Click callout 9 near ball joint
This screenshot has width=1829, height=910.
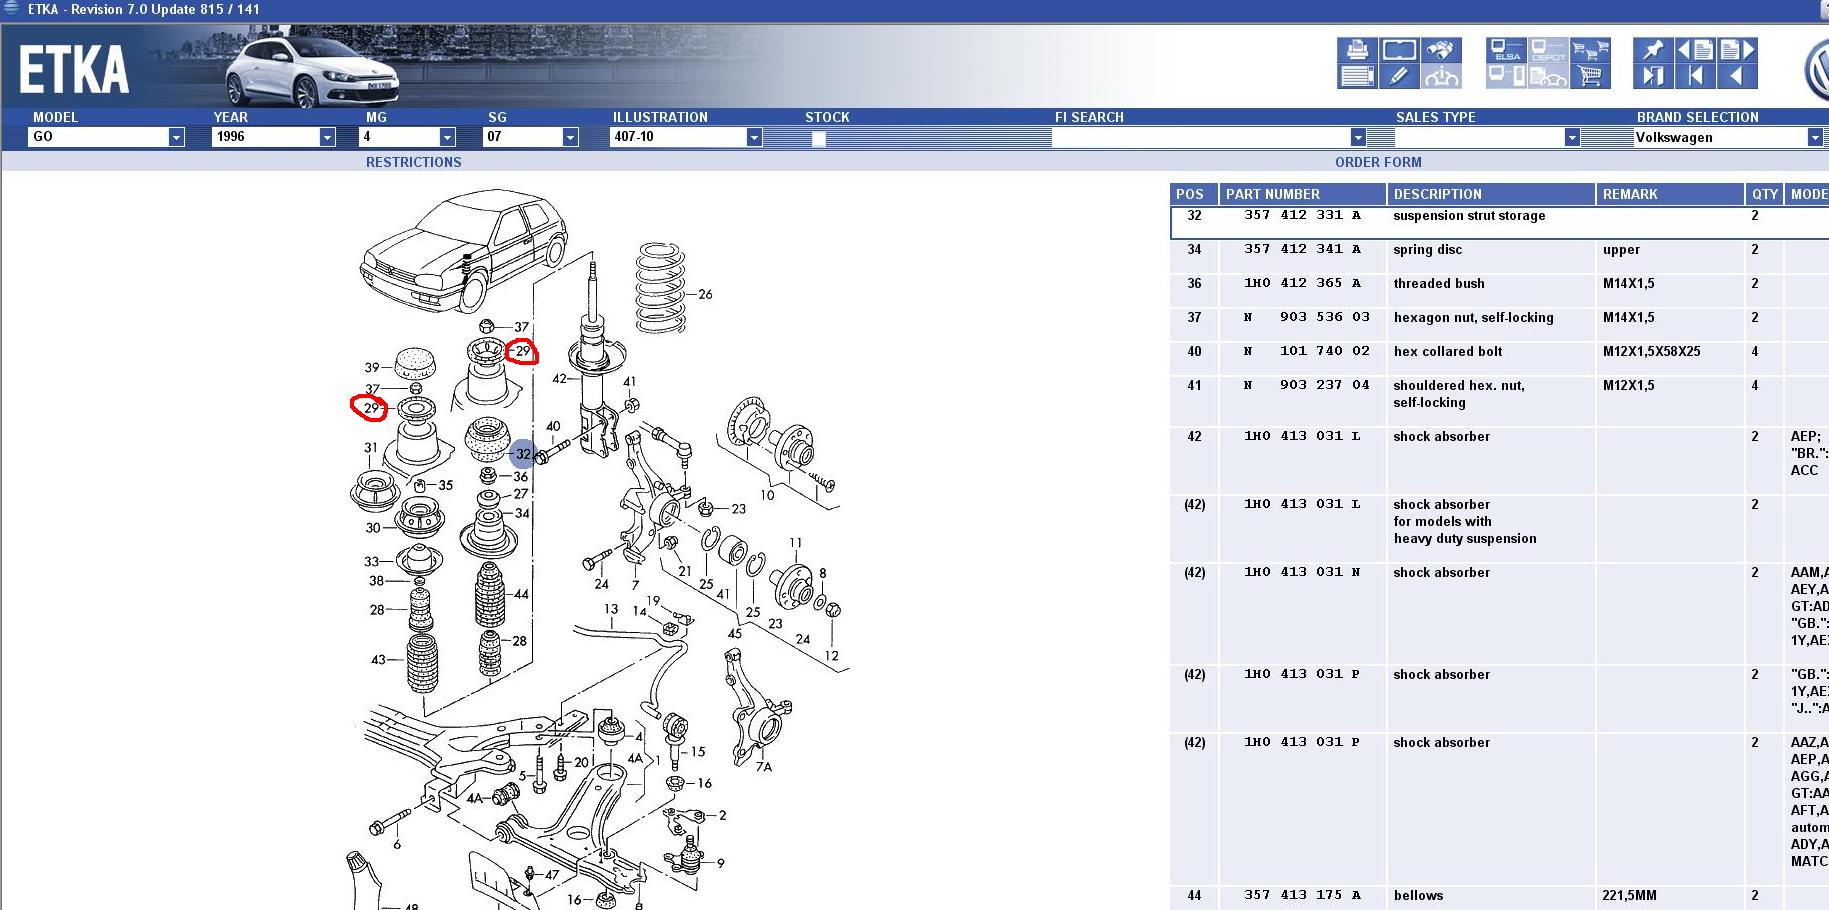click(721, 863)
